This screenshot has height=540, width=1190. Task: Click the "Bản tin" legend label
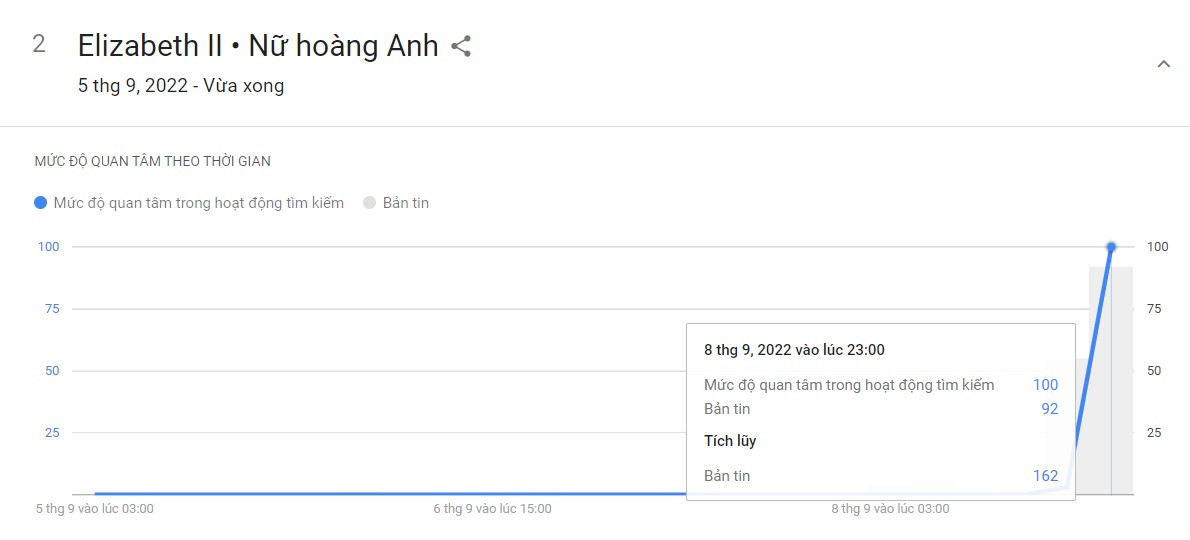point(405,203)
